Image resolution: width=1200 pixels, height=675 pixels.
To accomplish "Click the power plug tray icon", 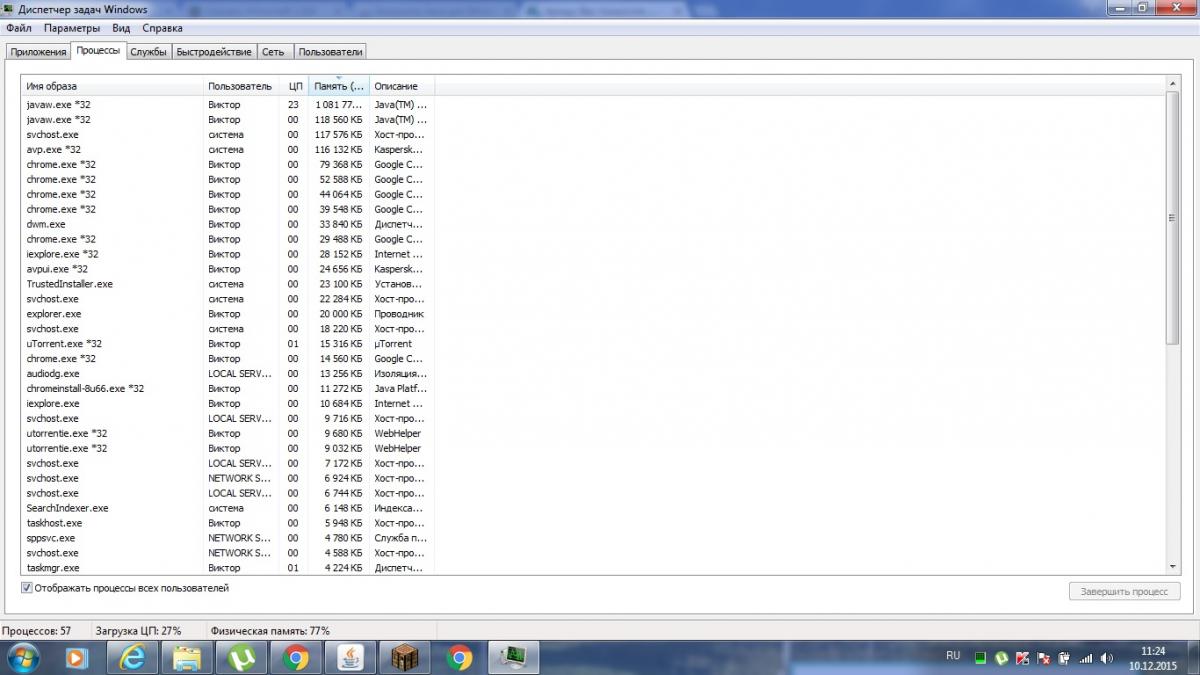I will click(x=1064, y=658).
